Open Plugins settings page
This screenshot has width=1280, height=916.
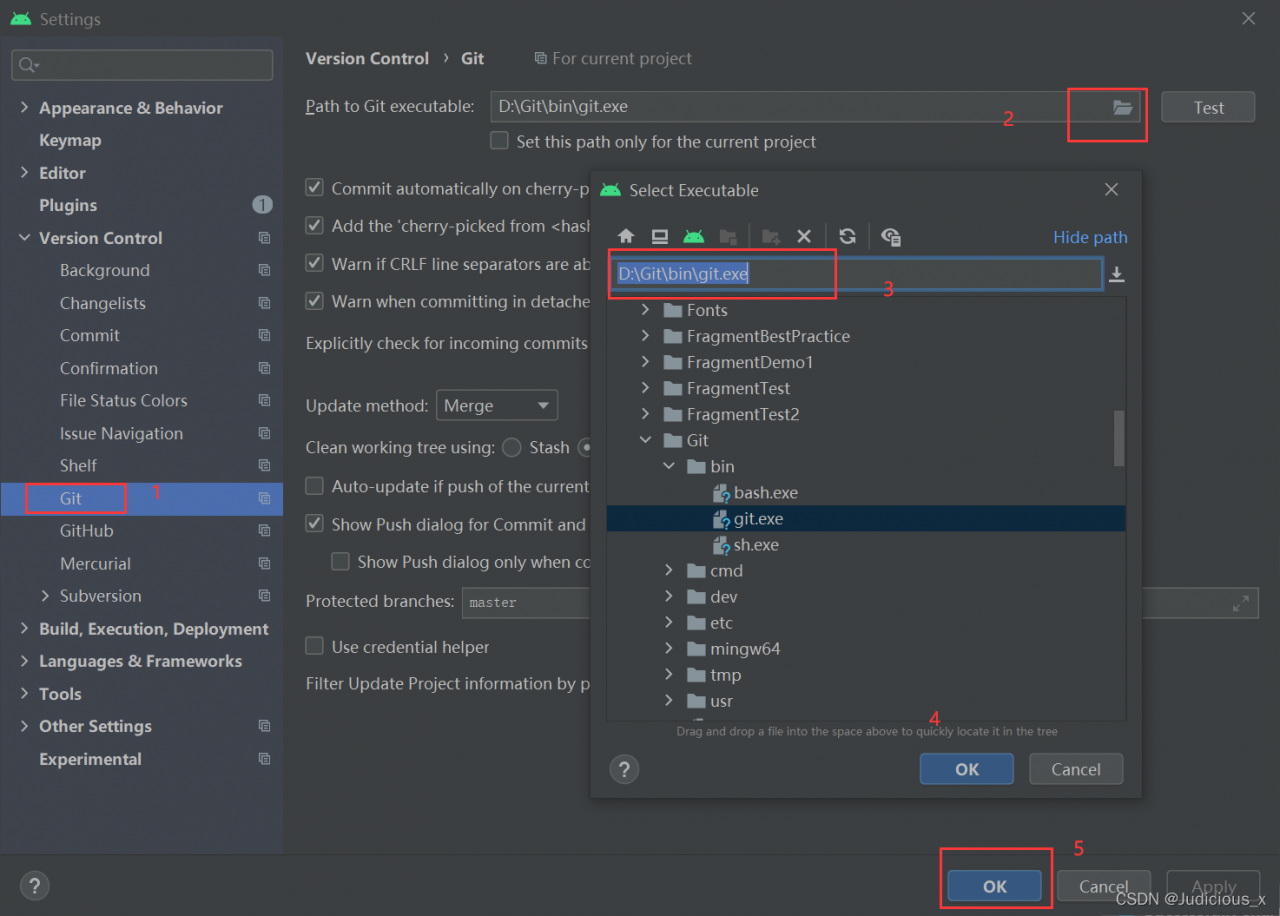pos(68,205)
